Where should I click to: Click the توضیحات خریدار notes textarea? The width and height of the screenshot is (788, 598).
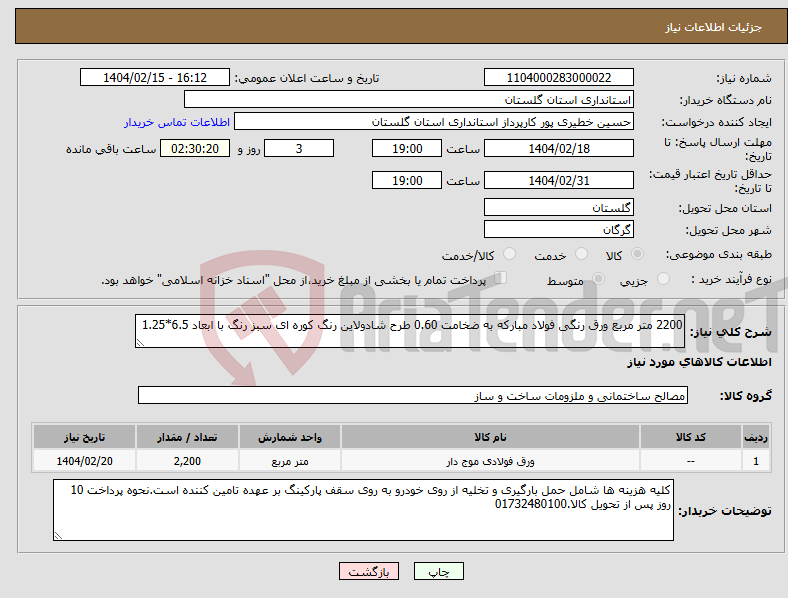(363, 510)
